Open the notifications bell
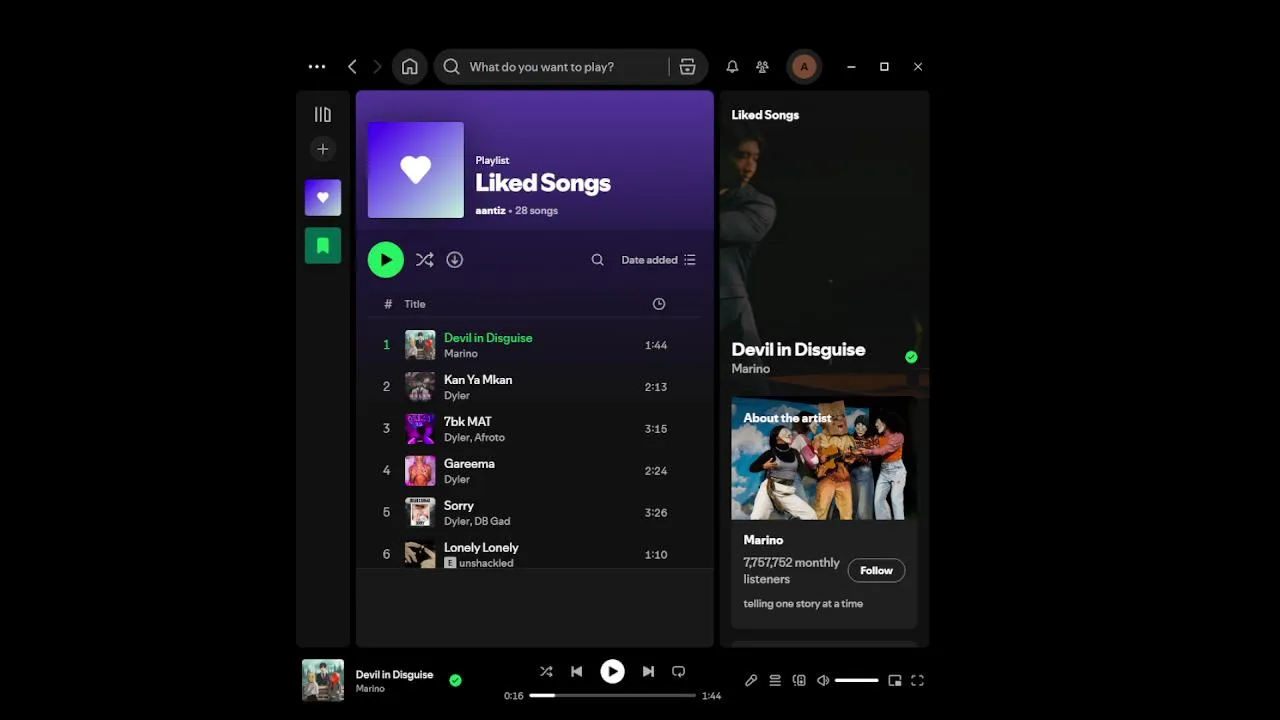The image size is (1280, 720). pos(732,67)
